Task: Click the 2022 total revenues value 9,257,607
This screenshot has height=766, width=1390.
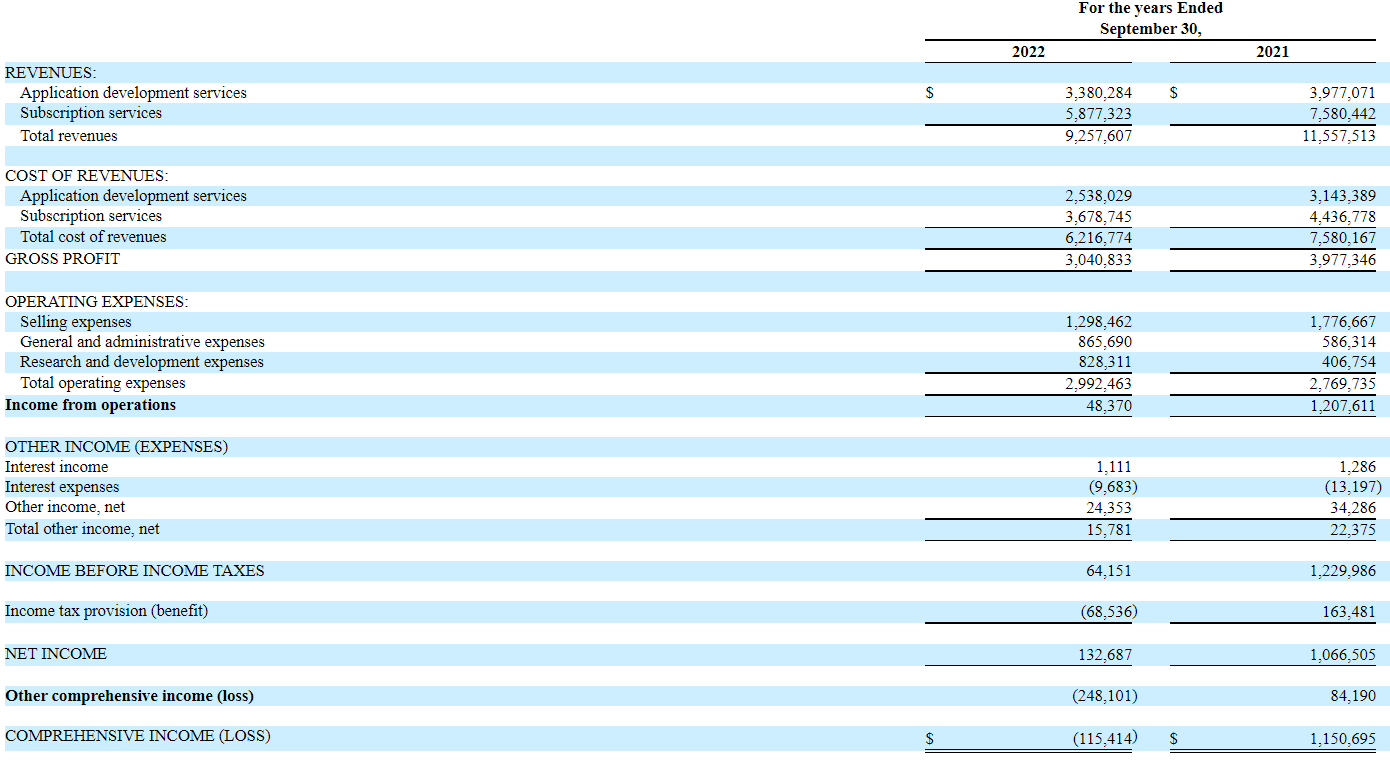Action: click(1098, 136)
